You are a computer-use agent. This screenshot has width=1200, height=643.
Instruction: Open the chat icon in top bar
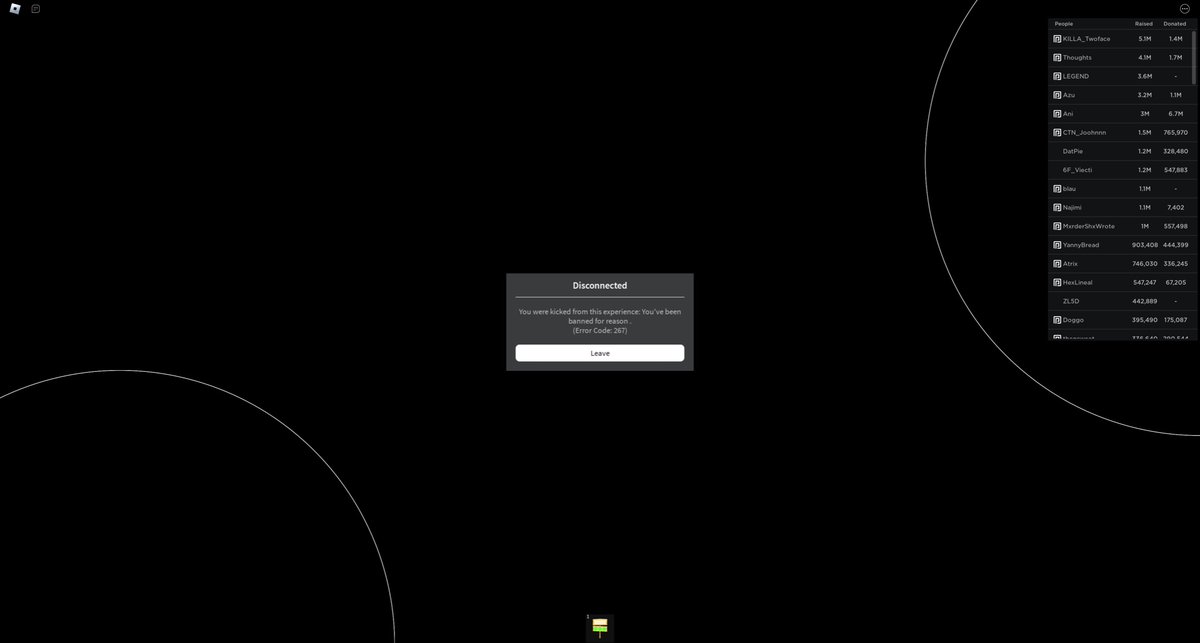point(36,9)
